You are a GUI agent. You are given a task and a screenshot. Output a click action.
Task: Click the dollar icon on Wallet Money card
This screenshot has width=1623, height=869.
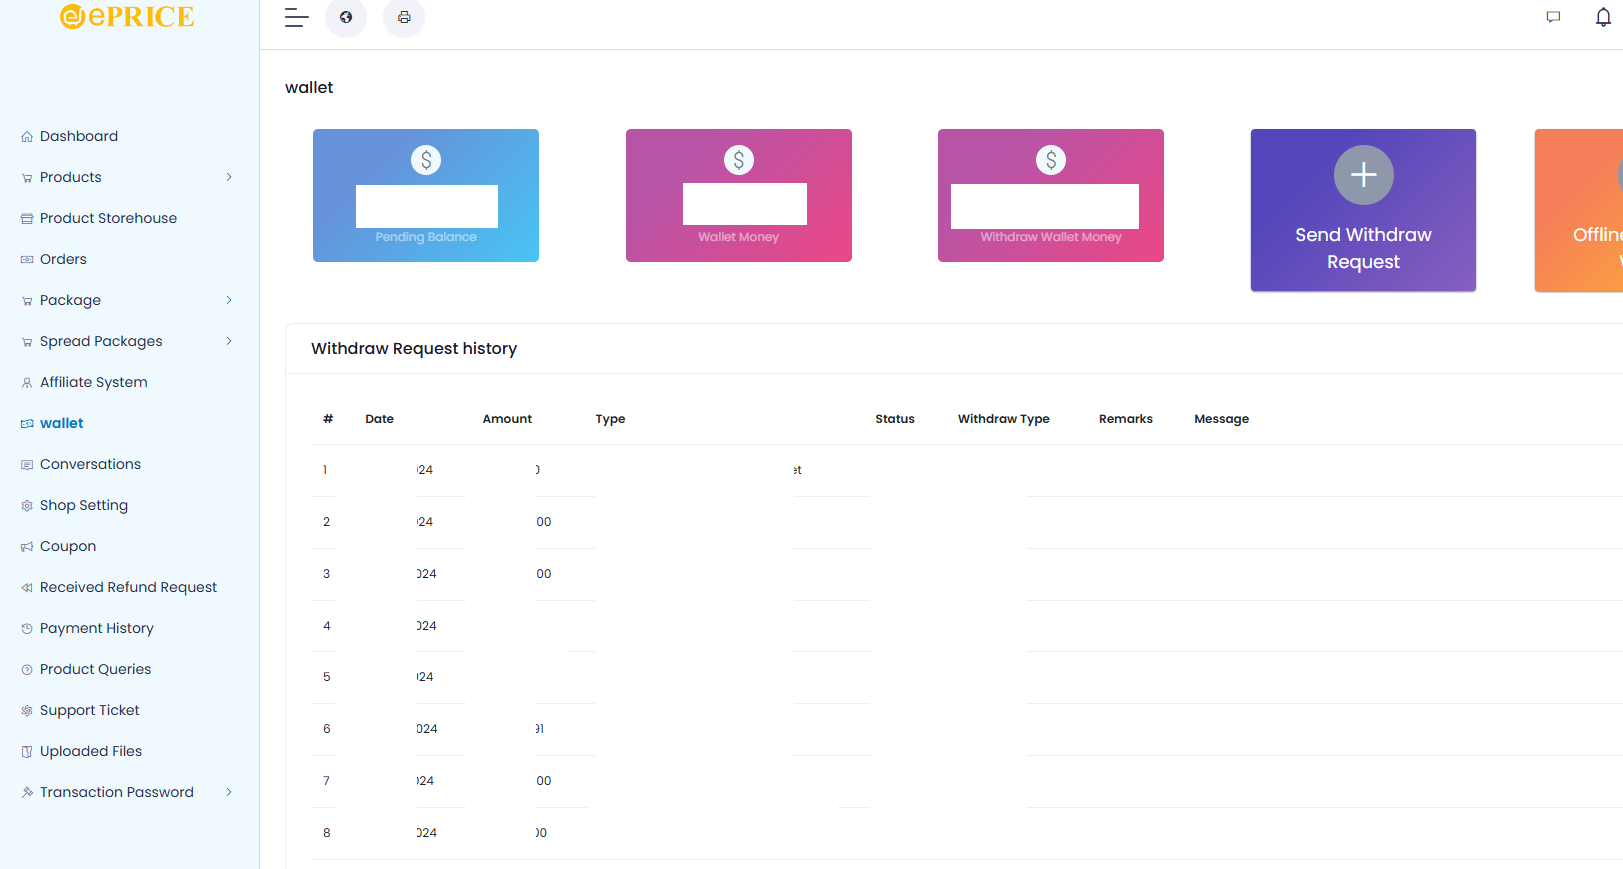click(739, 160)
